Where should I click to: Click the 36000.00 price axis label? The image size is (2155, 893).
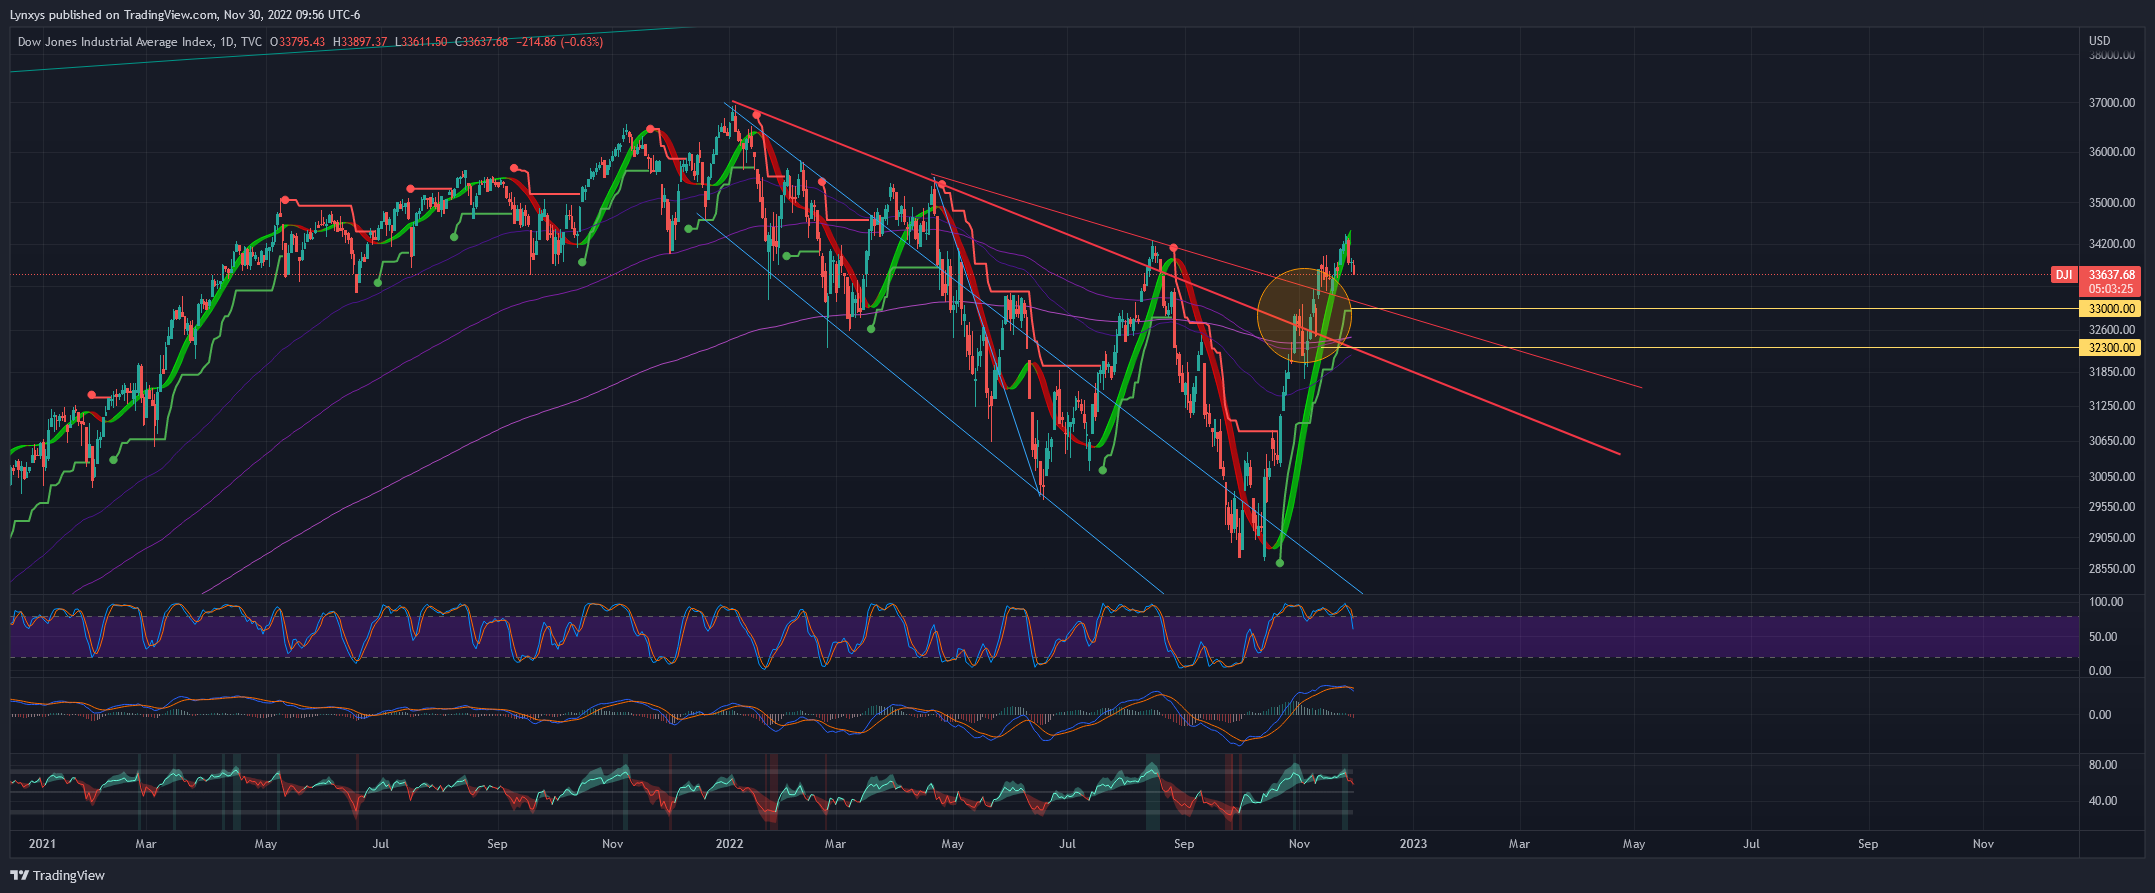coord(2112,152)
